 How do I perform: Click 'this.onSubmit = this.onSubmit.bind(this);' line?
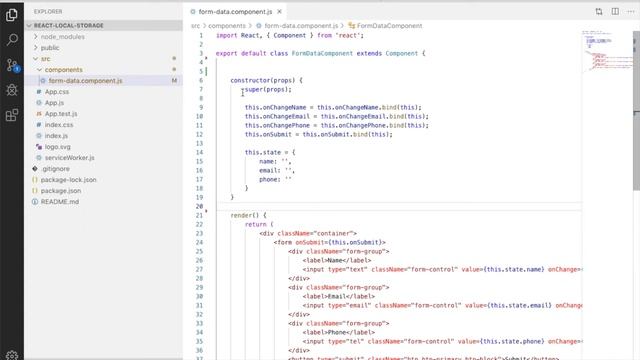[x=318, y=134]
